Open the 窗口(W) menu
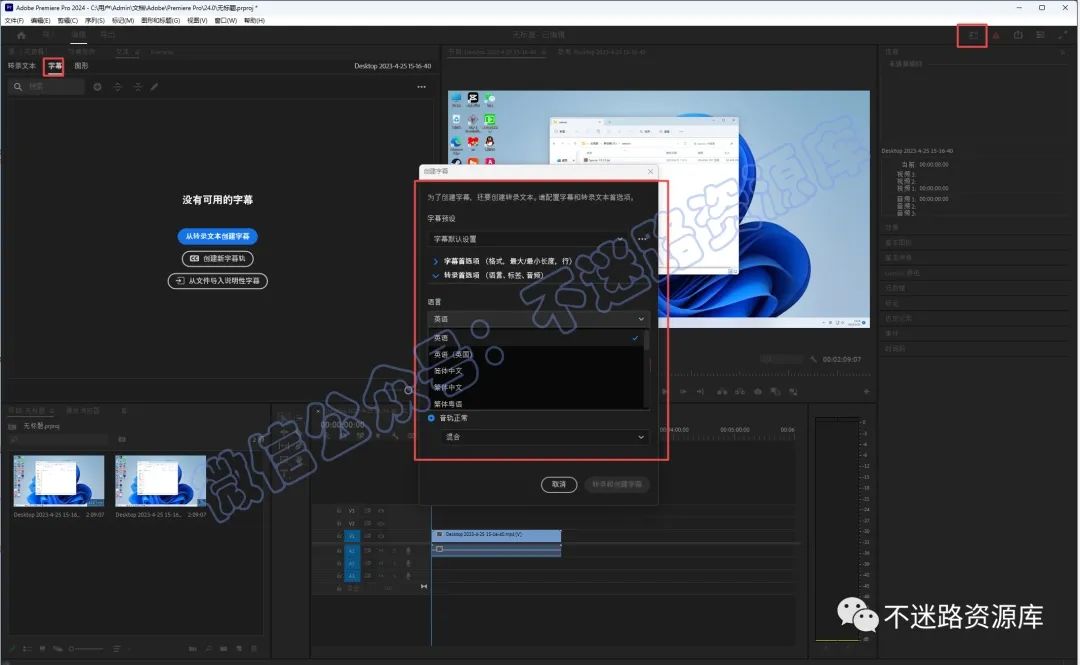Screen dimensions: 1080x665 225,21
